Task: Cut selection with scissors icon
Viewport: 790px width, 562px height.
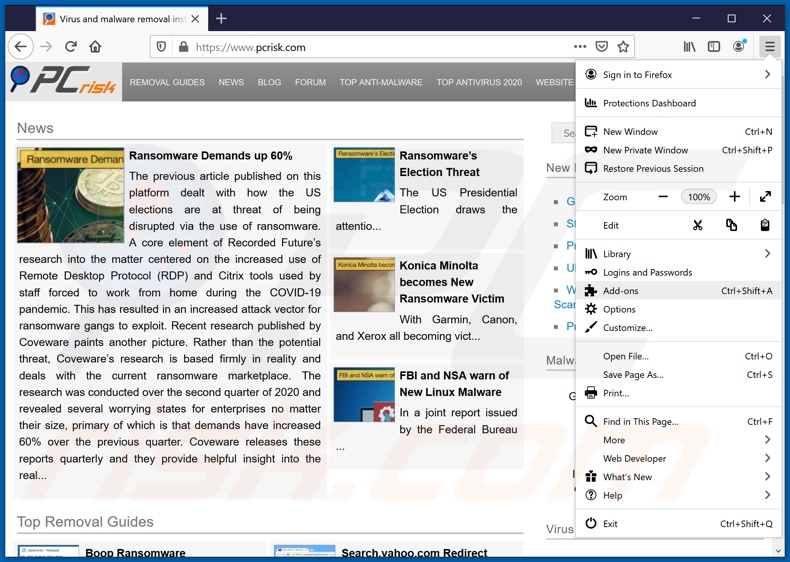Action: [x=697, y=225]
